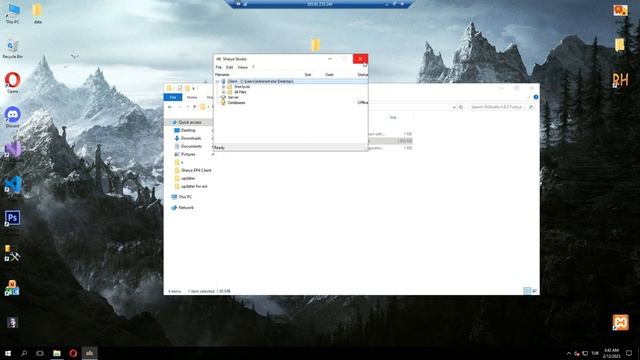Select the Recycle Bin desktop icon
The width and height of the screenshot is (640, 360).
(x=12, y=49)
